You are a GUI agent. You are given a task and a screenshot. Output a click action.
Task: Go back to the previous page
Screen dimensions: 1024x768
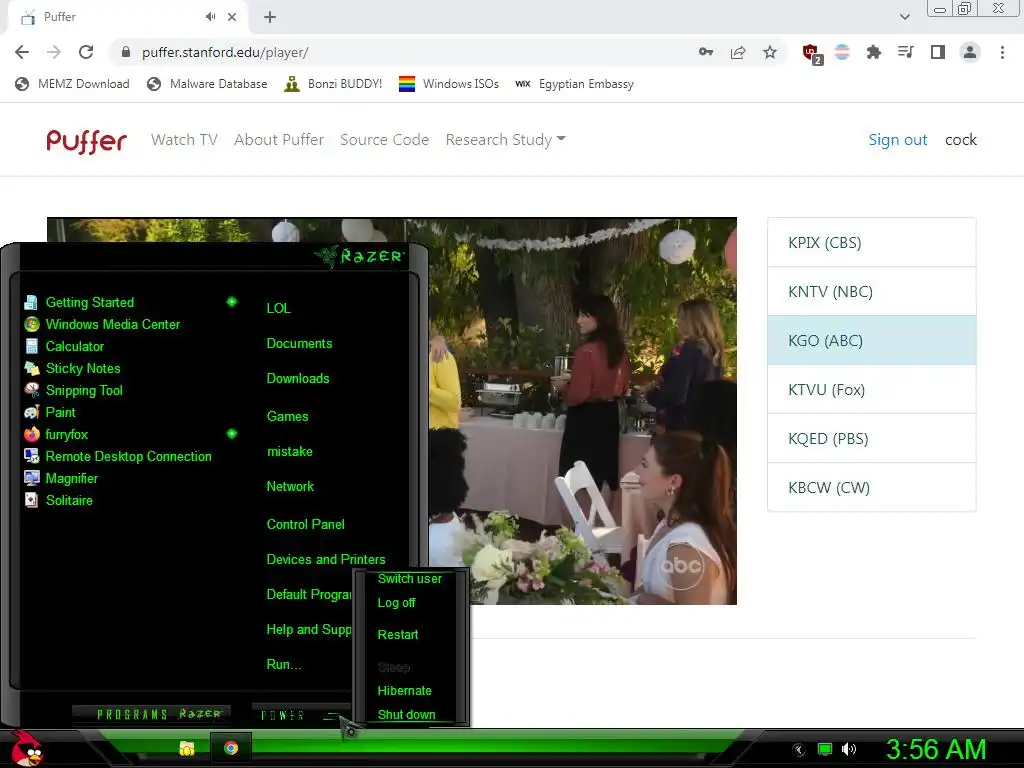(x=22, y=52)
